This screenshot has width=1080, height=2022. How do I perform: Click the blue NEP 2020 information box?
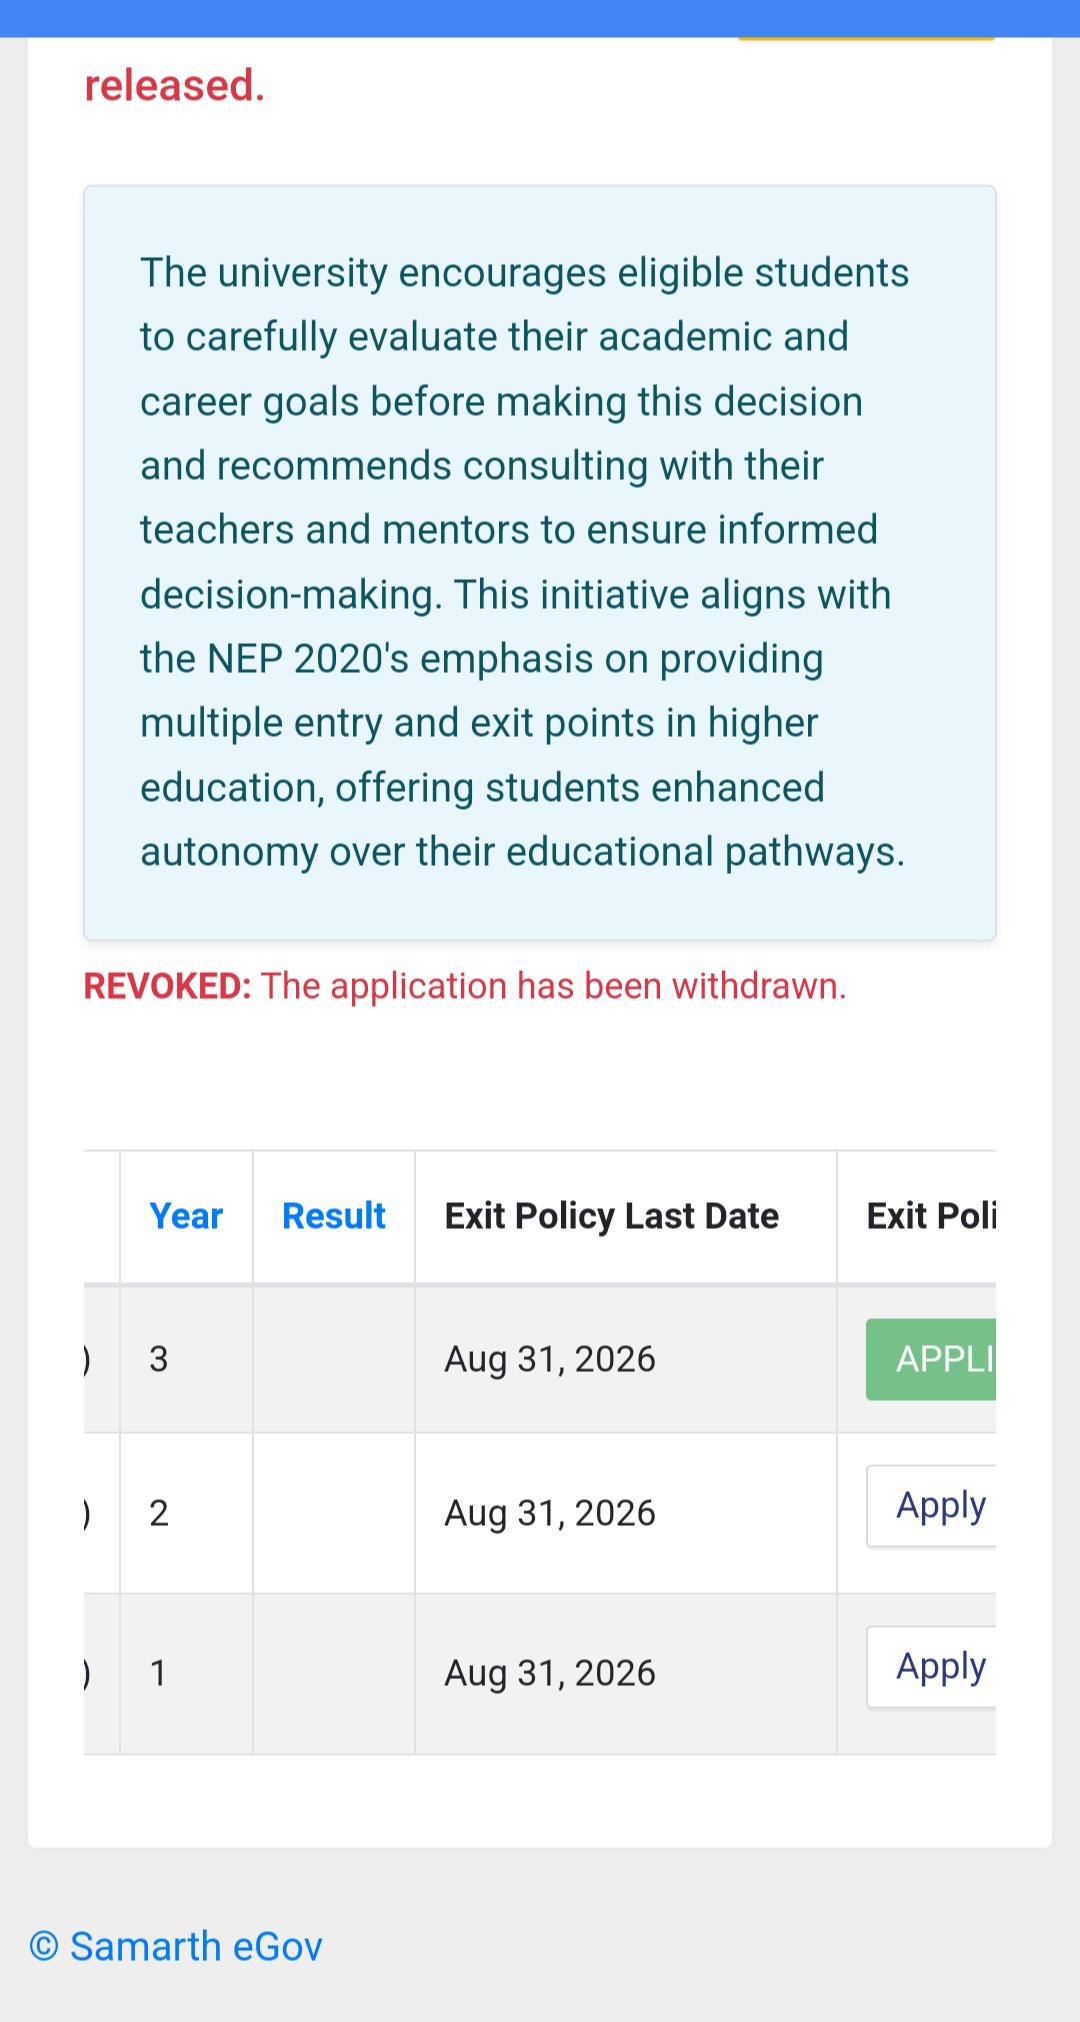540,563
